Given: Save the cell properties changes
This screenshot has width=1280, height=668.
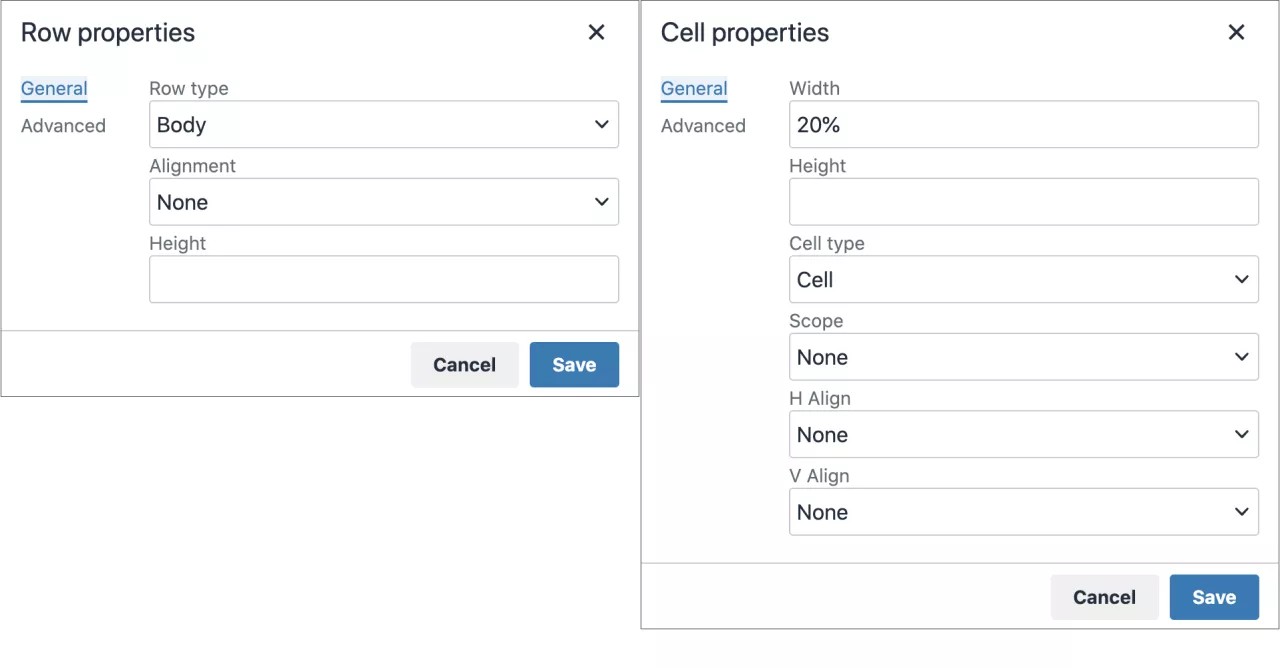Looking at the screenshot, I should coord(1214,597).
